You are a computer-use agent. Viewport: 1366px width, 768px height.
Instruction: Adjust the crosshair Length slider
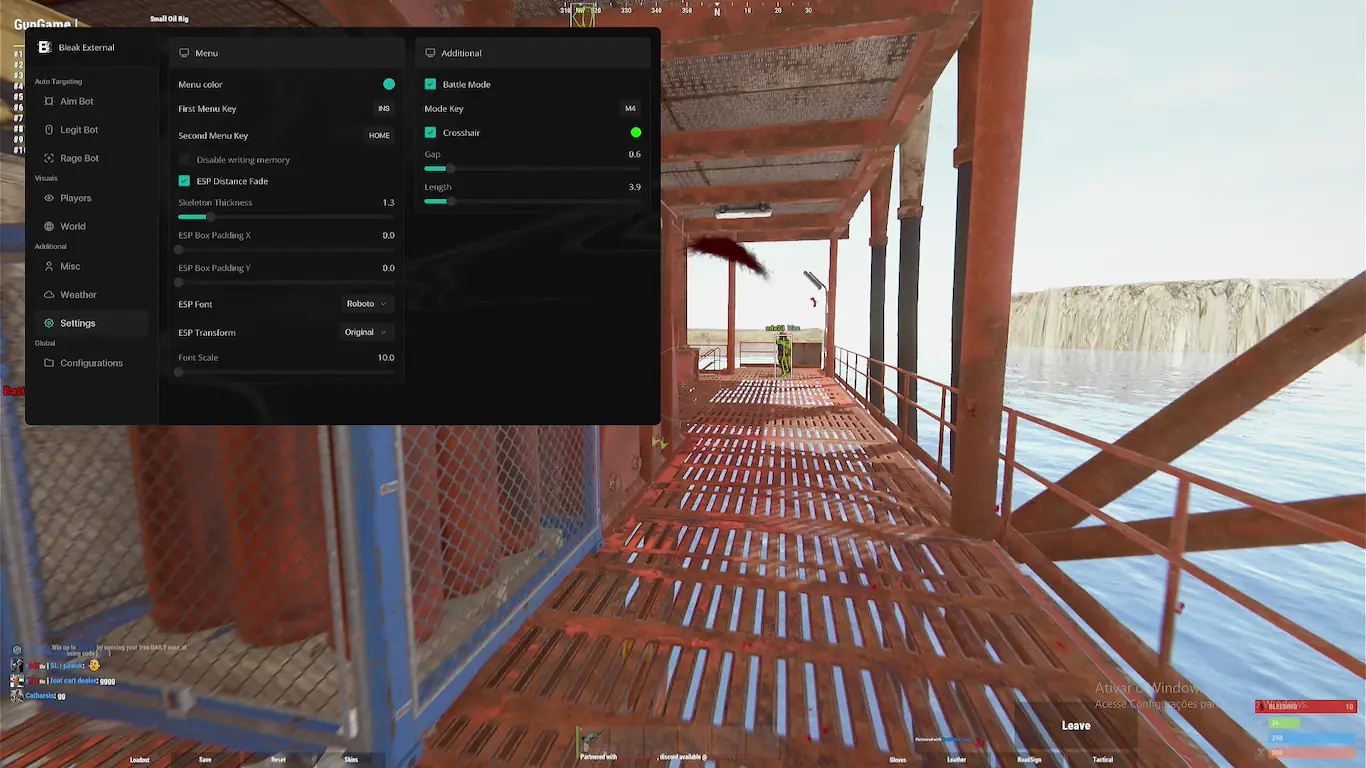[532, 201]
